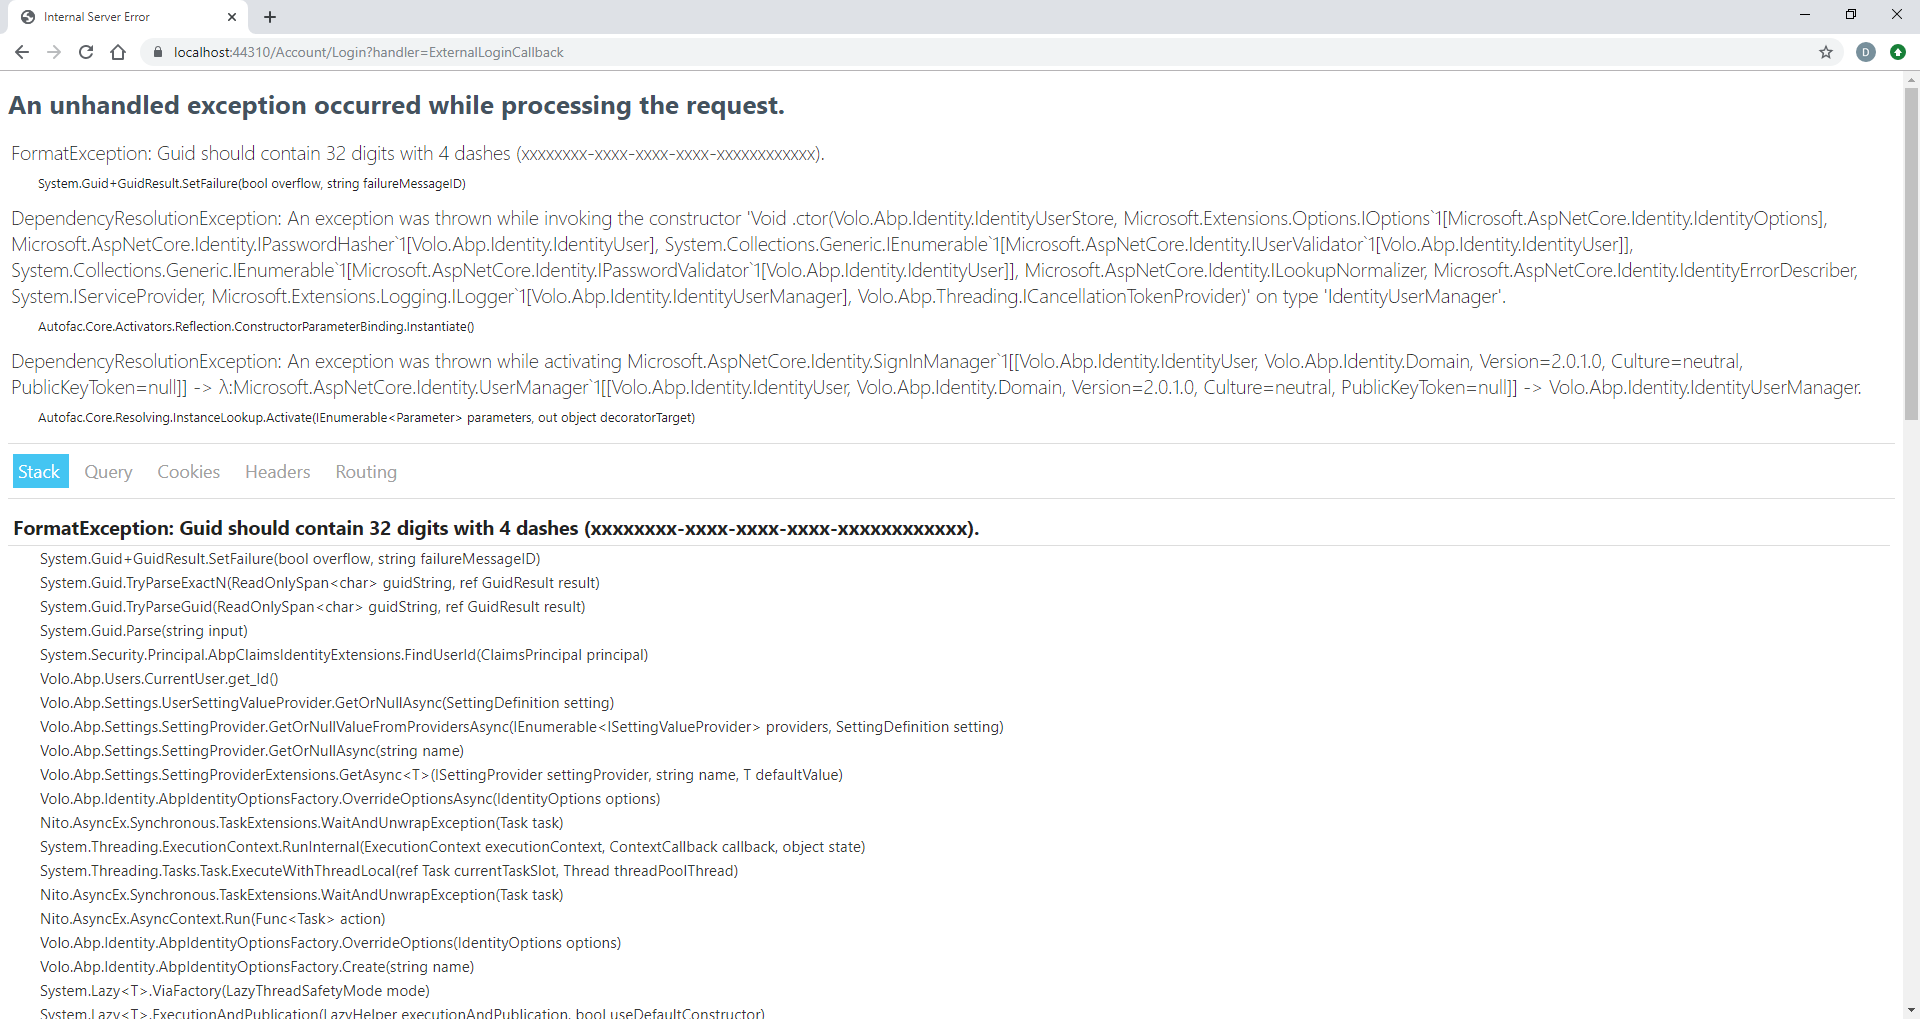Switch to the Headers tab
The height and width of the screenshot is (1019, 1920).
click(x=277, y=471)
